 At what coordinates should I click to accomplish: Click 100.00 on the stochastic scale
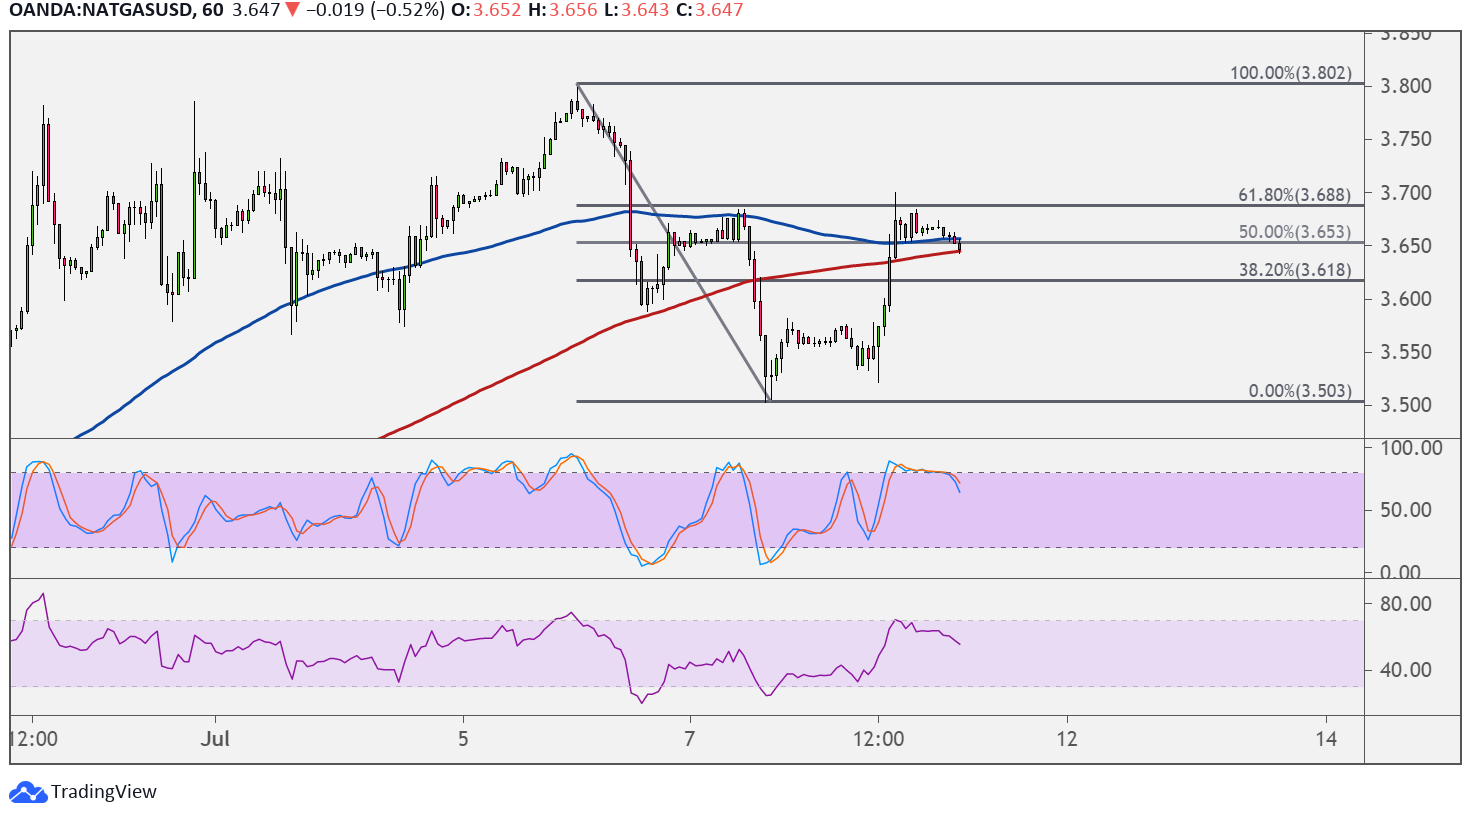point(1411,448)
